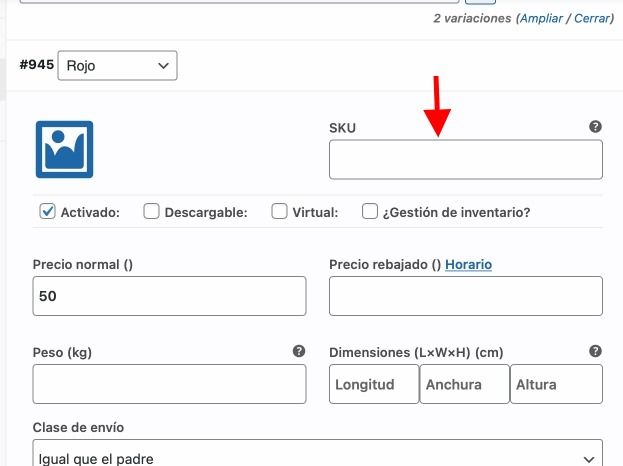The width and height of the screenshot is (623, 466).
Task: Click the Longitud dimension field
Action: pos(374,384)
